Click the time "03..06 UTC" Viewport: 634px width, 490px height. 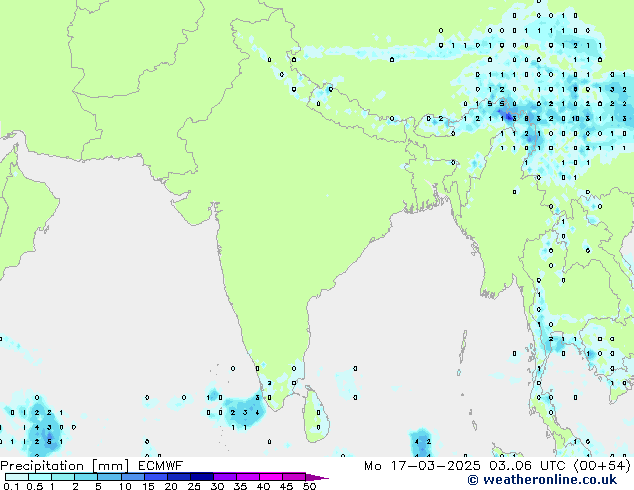point(528,466)
